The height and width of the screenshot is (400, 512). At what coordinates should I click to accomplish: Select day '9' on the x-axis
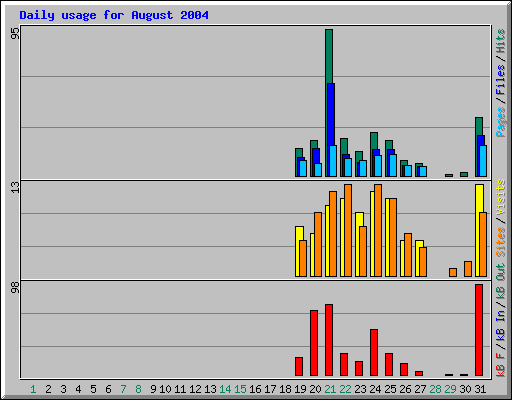[x=153, y=389]
